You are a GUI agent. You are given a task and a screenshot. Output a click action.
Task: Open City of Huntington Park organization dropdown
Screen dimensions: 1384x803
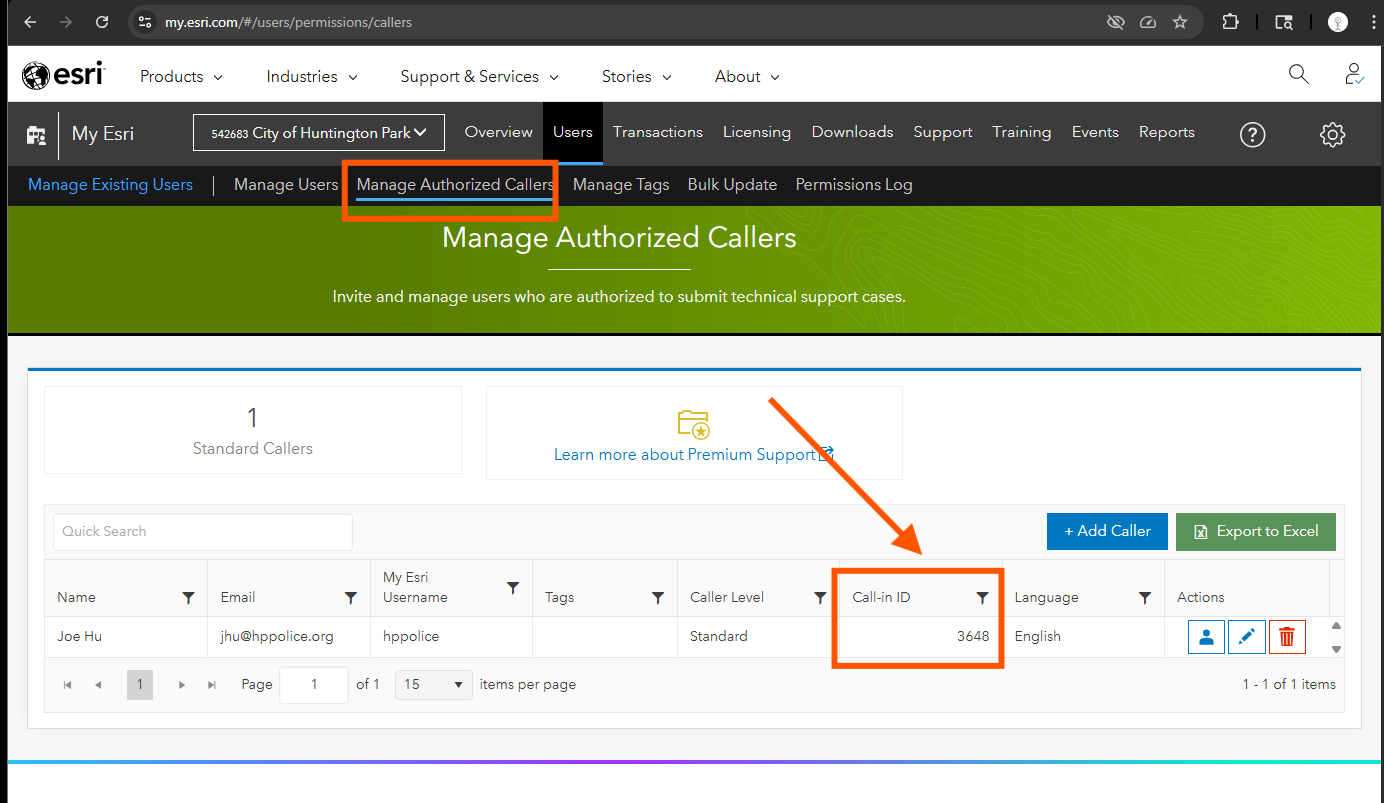[x=319, y=133]
